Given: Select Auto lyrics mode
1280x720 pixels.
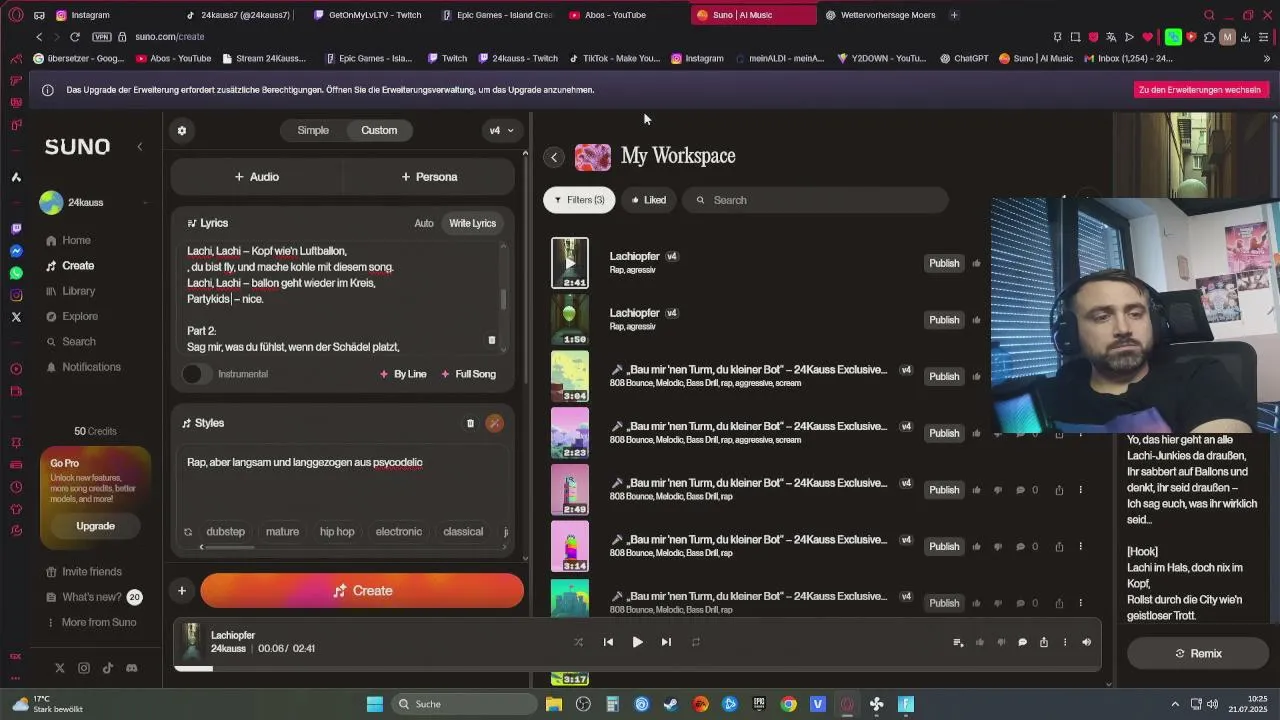Looking at the screenshot, I should pos(424,223).
